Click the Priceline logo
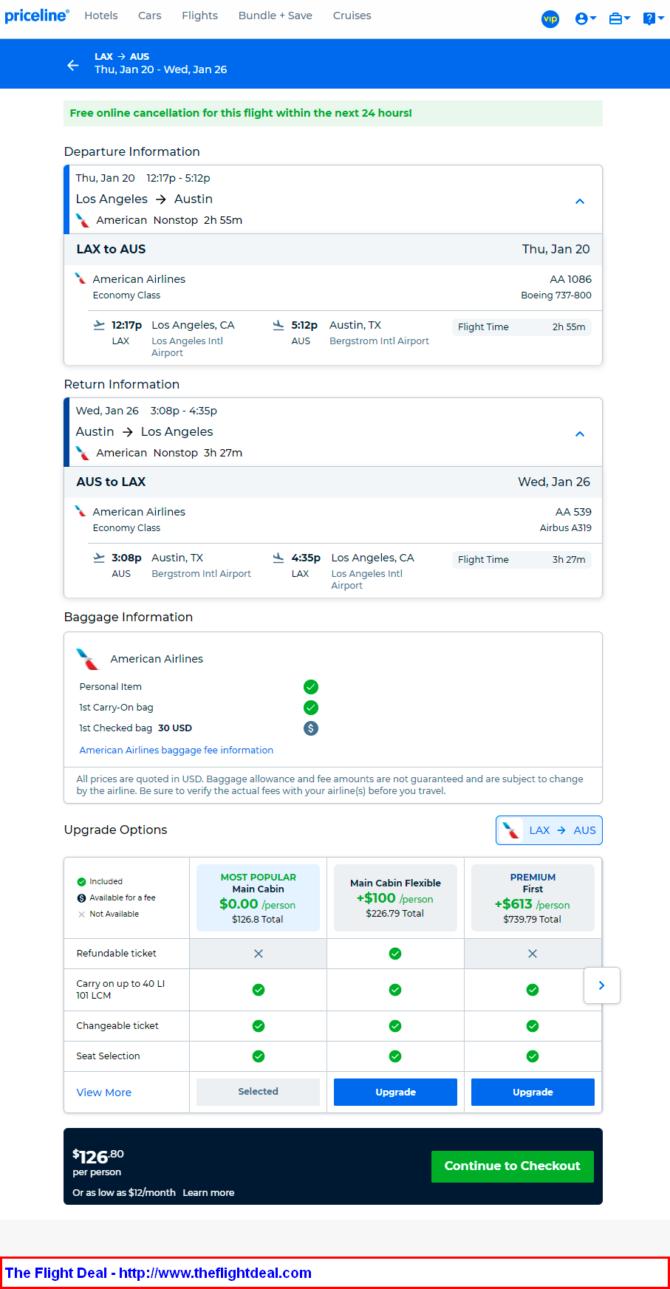 37,16
